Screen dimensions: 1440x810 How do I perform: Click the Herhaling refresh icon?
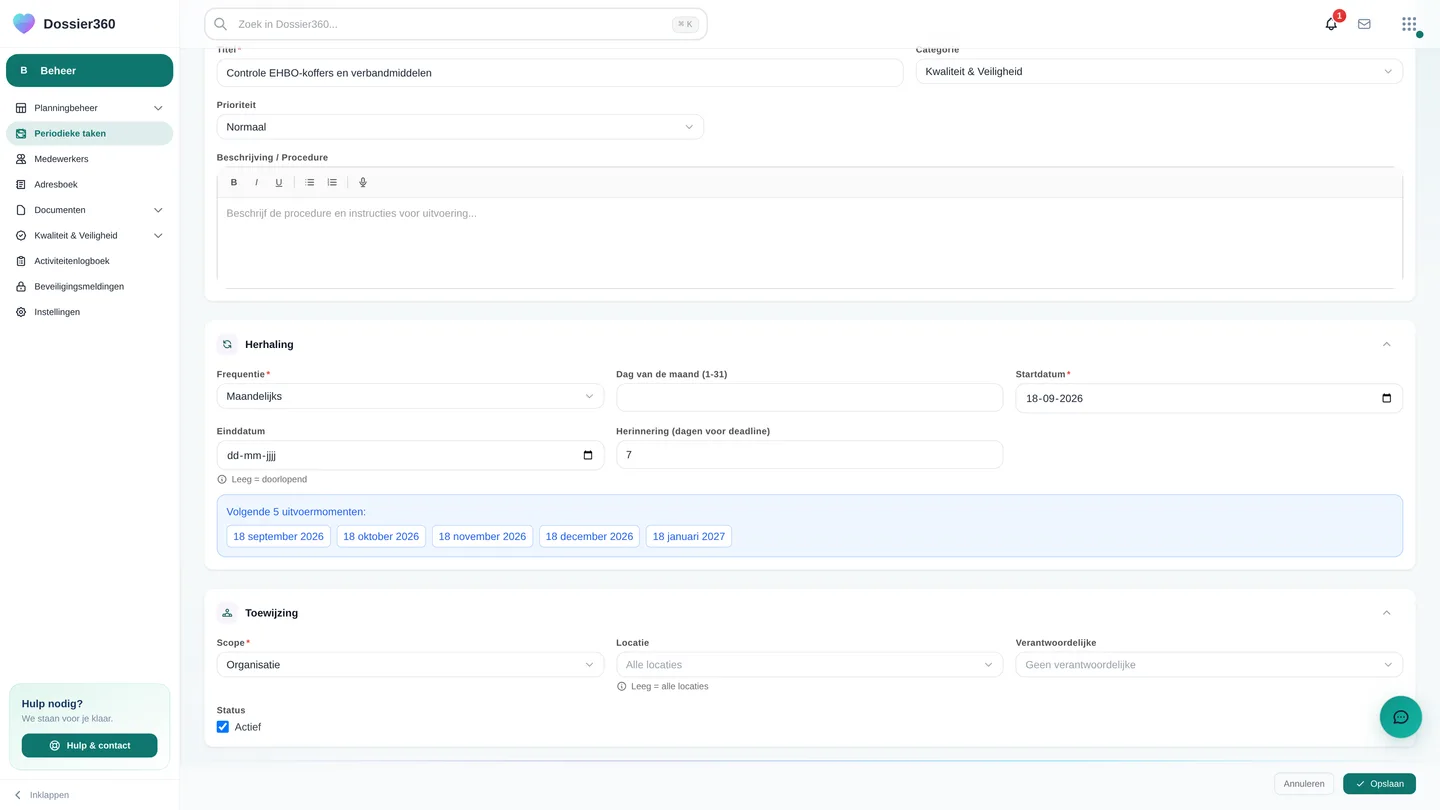point(227,344)
